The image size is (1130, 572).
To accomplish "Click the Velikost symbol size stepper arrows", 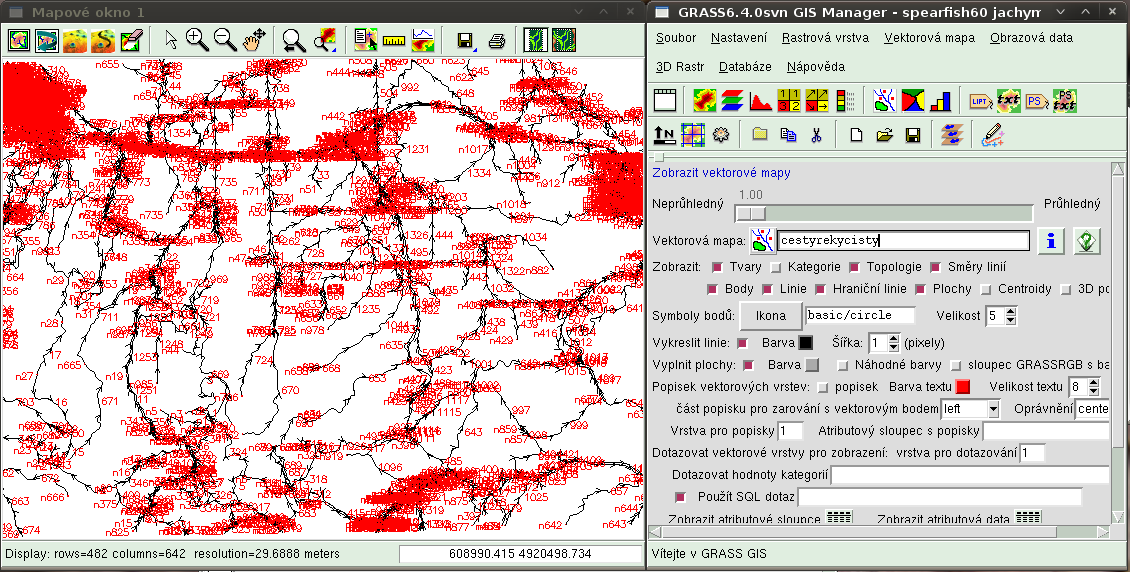I will [1010, 315].
